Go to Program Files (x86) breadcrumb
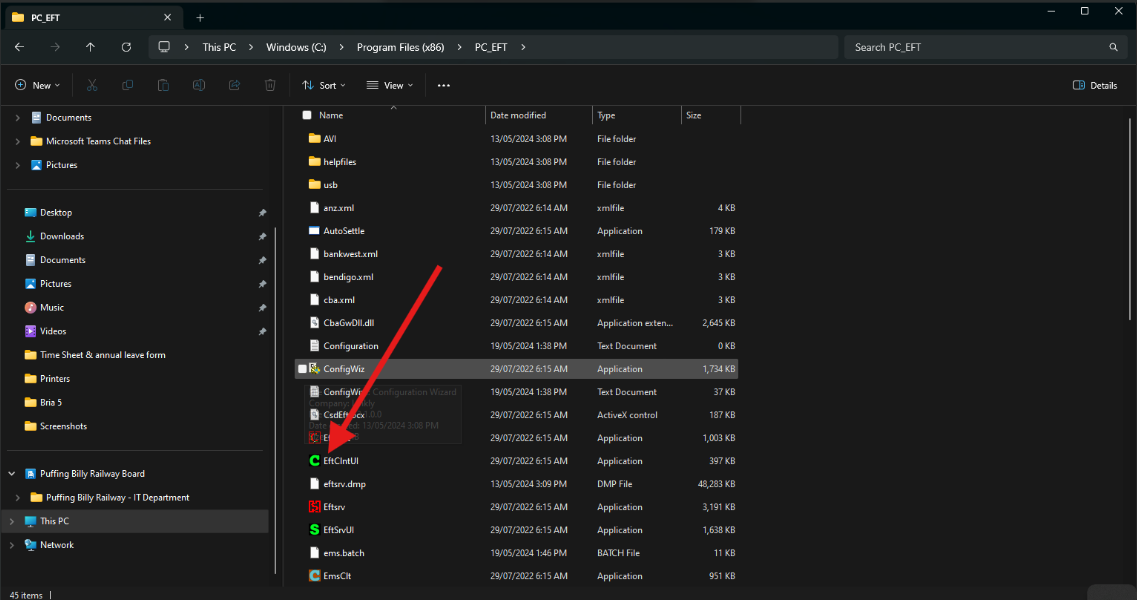 400,47
